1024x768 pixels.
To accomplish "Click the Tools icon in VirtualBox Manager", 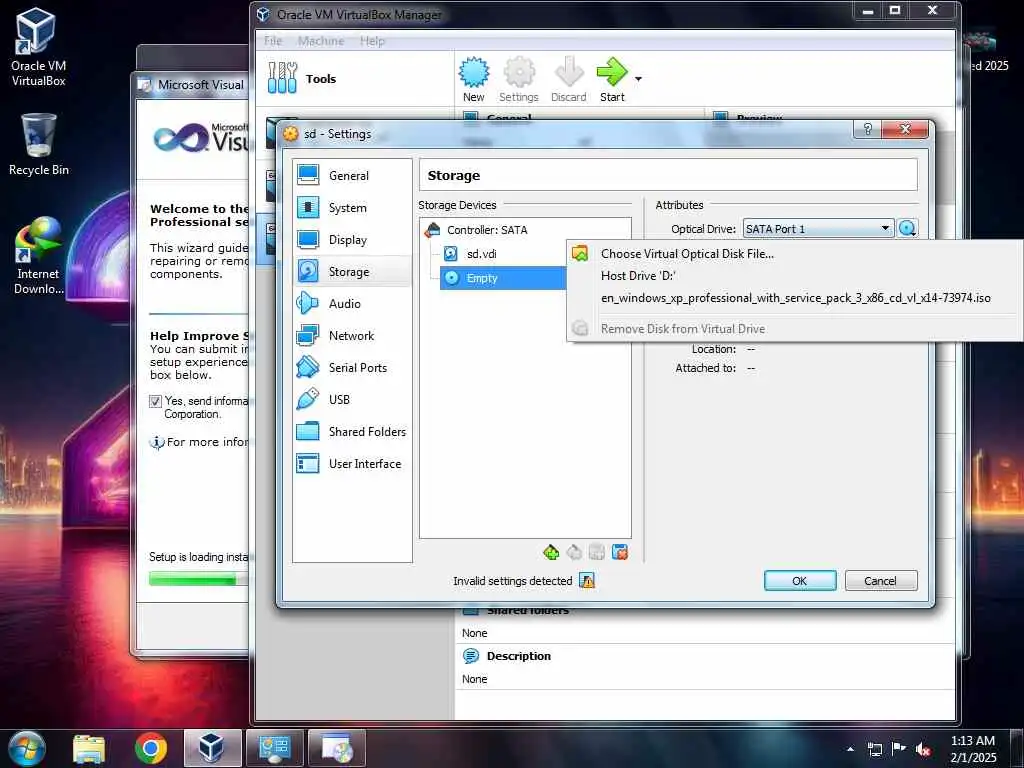I will point(282,78).
